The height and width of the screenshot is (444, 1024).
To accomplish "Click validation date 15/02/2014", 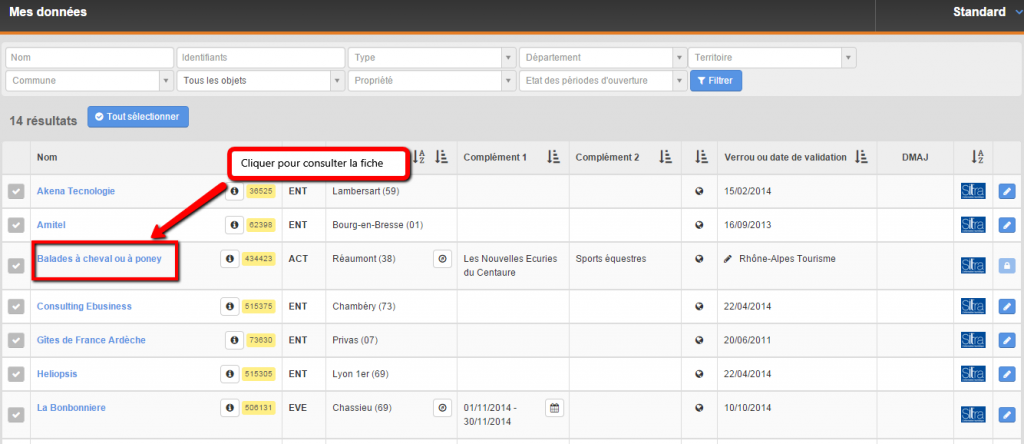I will [x=748, y=191].
